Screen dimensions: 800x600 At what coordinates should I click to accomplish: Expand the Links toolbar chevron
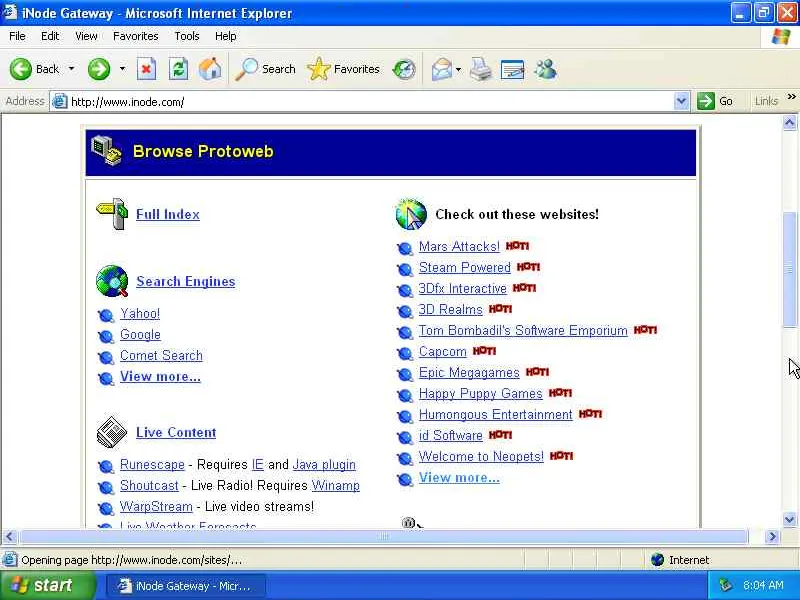[x=791, y=96]
